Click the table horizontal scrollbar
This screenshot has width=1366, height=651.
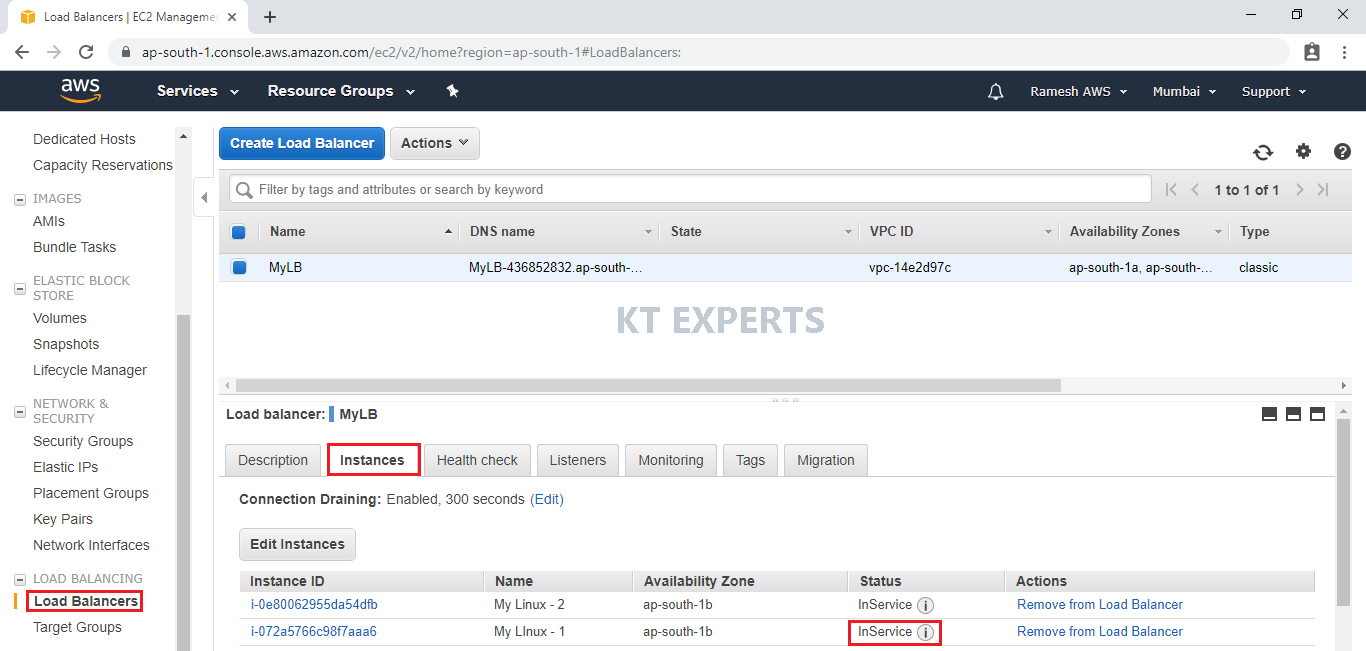648,385
